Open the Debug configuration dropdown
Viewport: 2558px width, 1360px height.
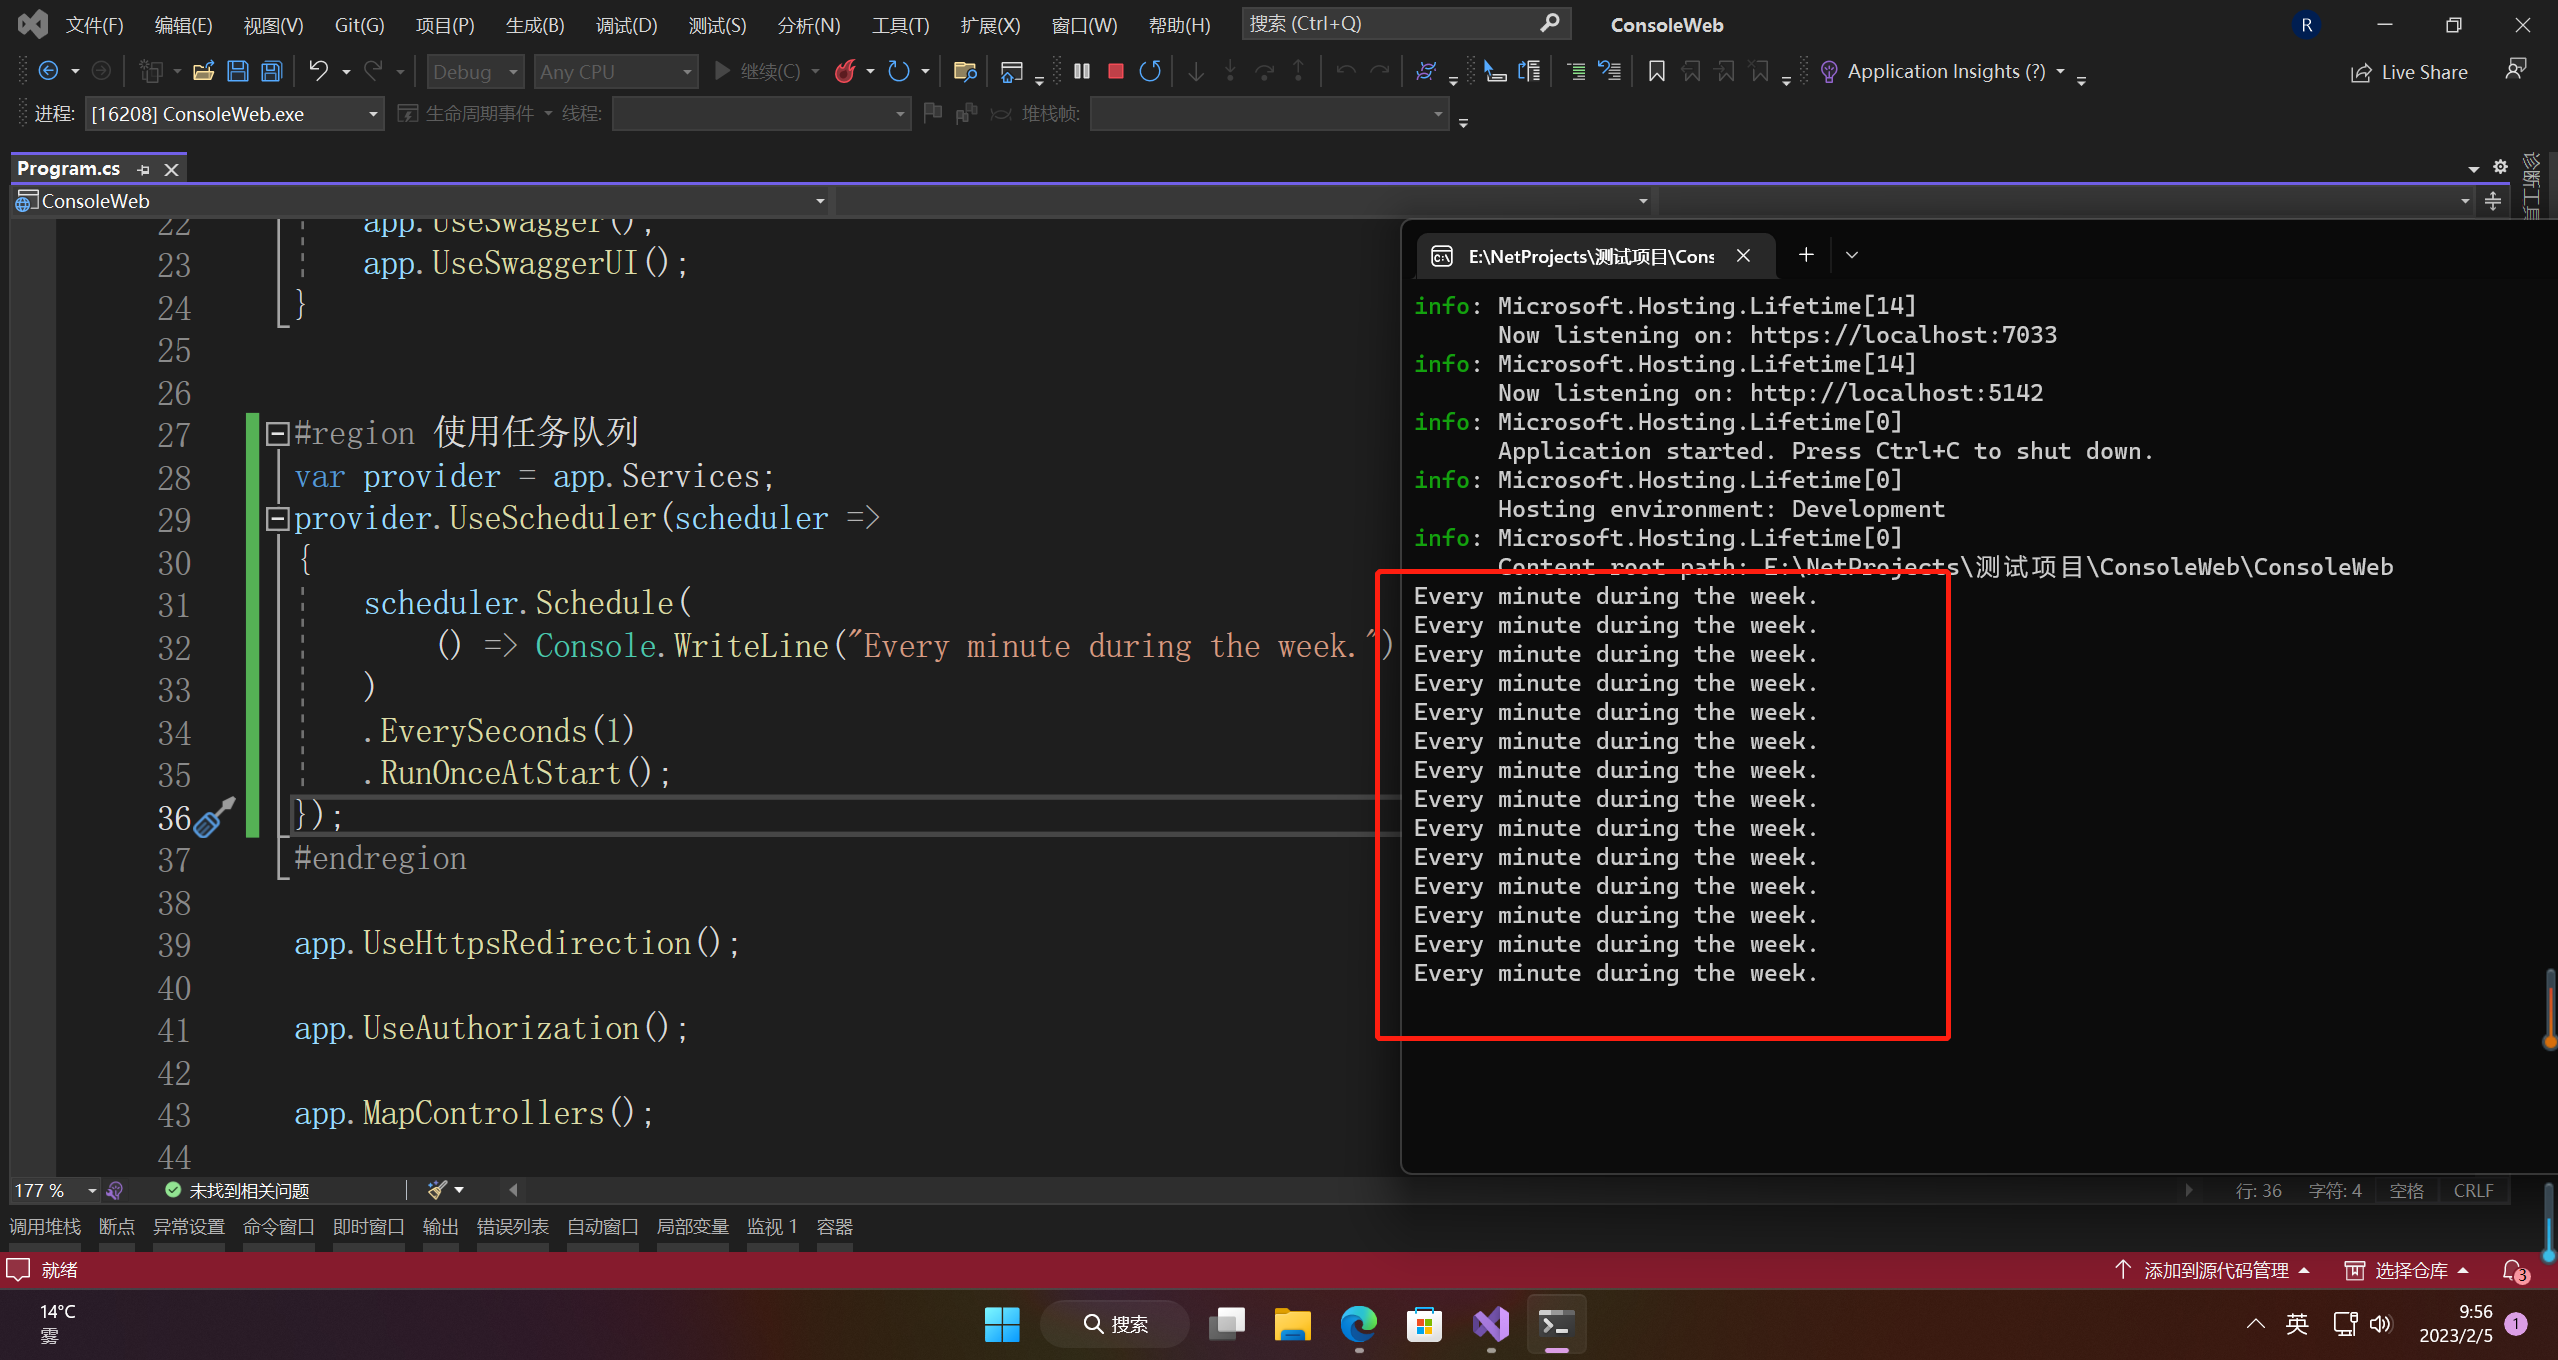coord(513,72)
